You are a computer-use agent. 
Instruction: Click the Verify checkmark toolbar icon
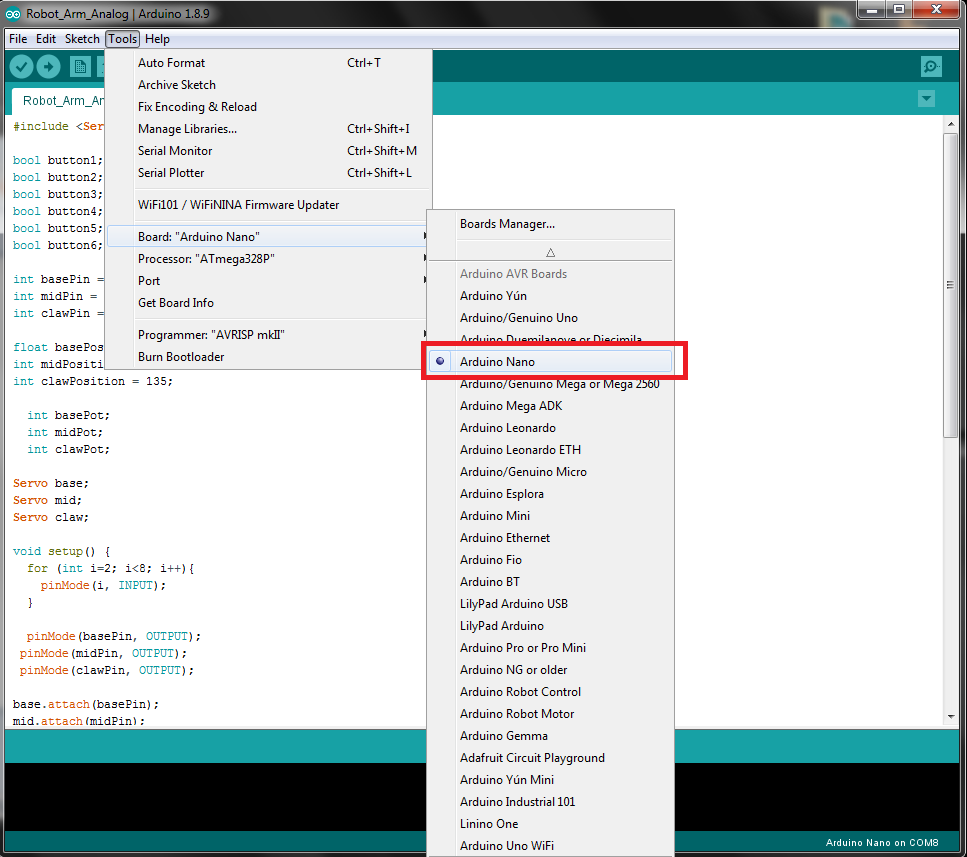(21, 66)
